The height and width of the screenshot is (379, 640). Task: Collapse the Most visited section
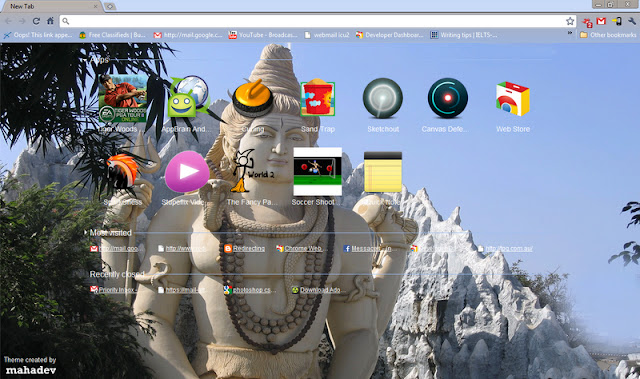108,233
